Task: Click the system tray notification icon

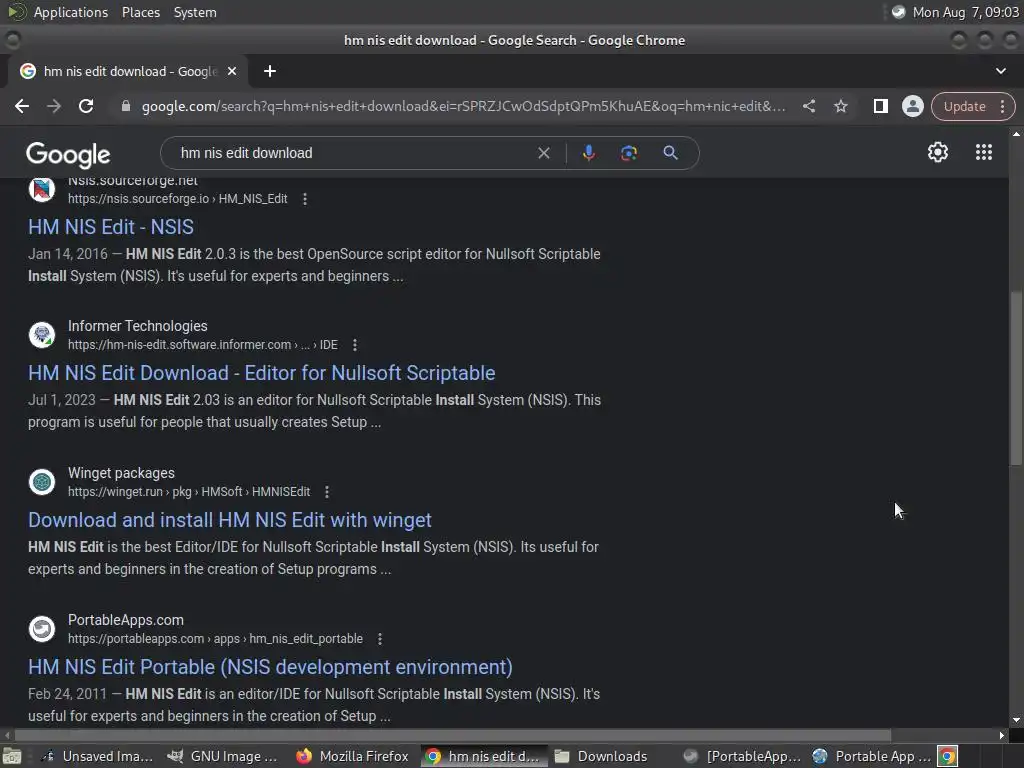Action: (x=899, y=12)
